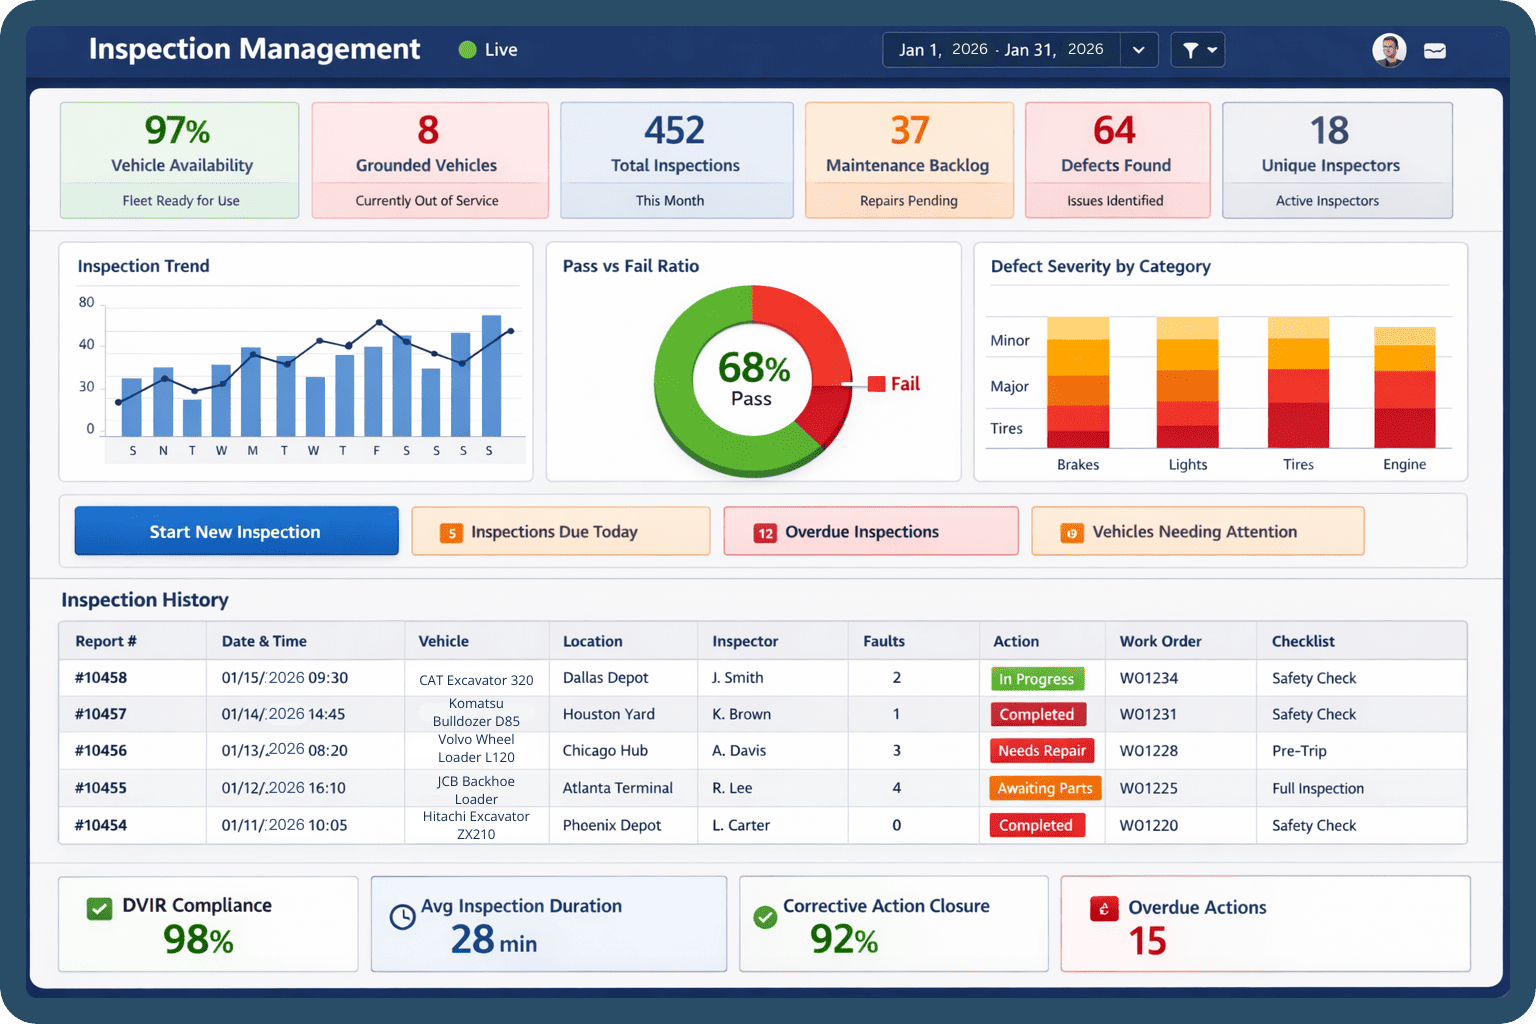Select the Inspector column header
Screen dimensions: 1536x1024
pyautogui.click(x=743, y=641)
